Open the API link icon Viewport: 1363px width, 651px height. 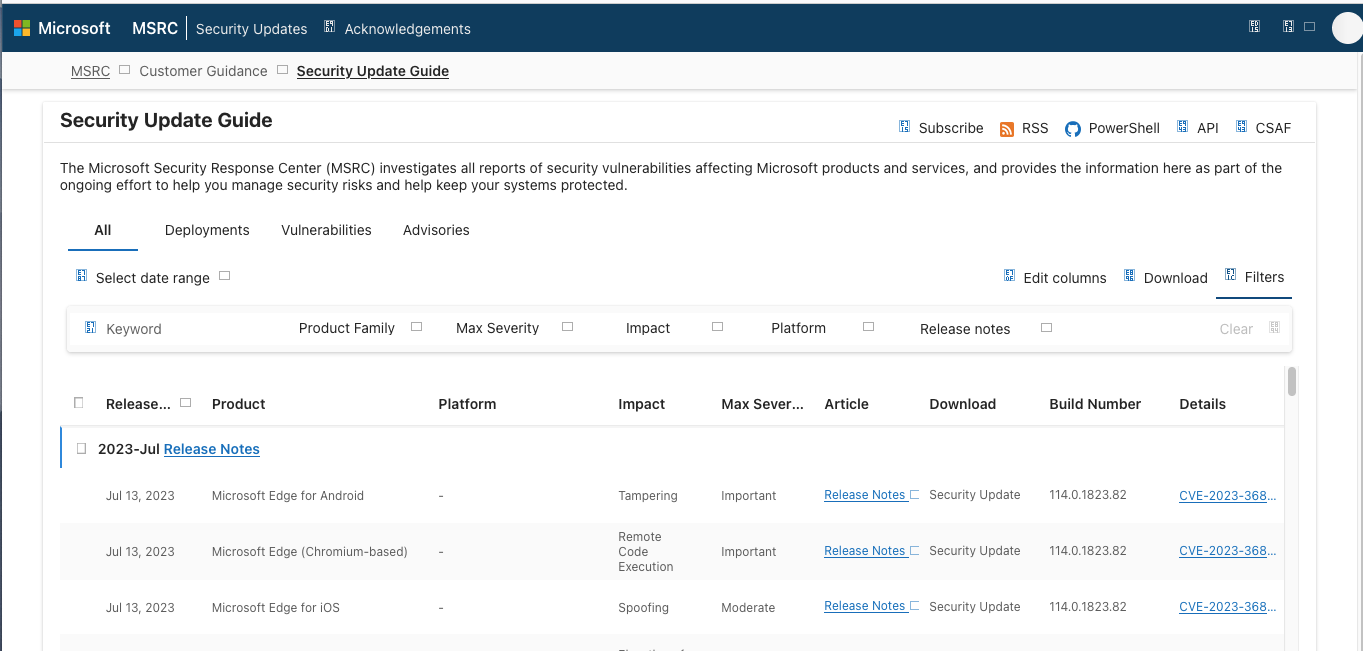1183,127
